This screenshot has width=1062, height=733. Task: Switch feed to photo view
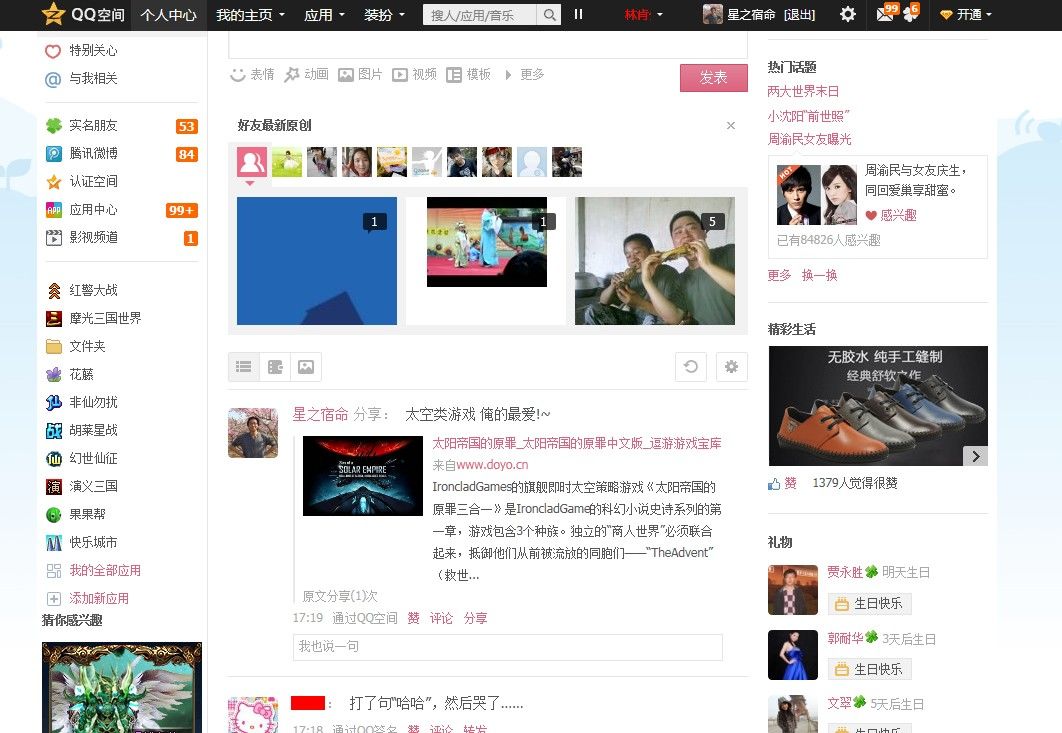tap(306, 367)
